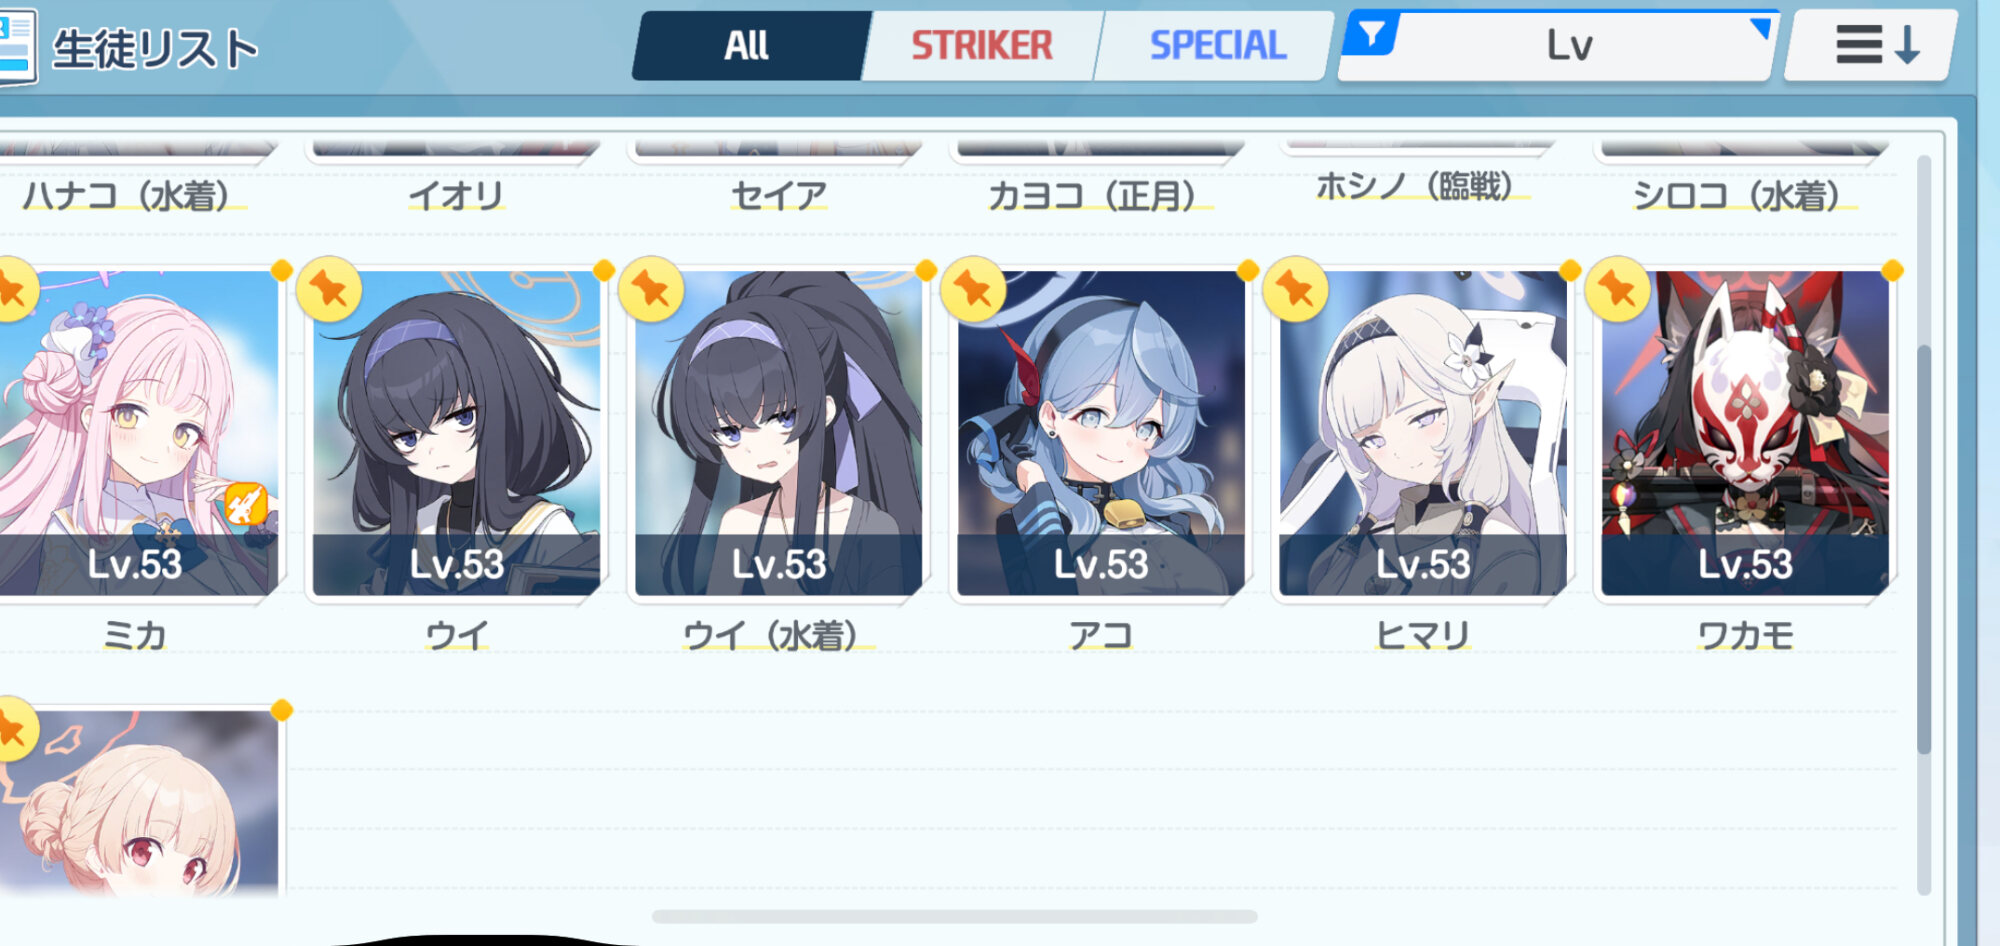2000x946 pixels.
Task: Tap the orange weapon badge on ミカ
Action: pos(245,504)
